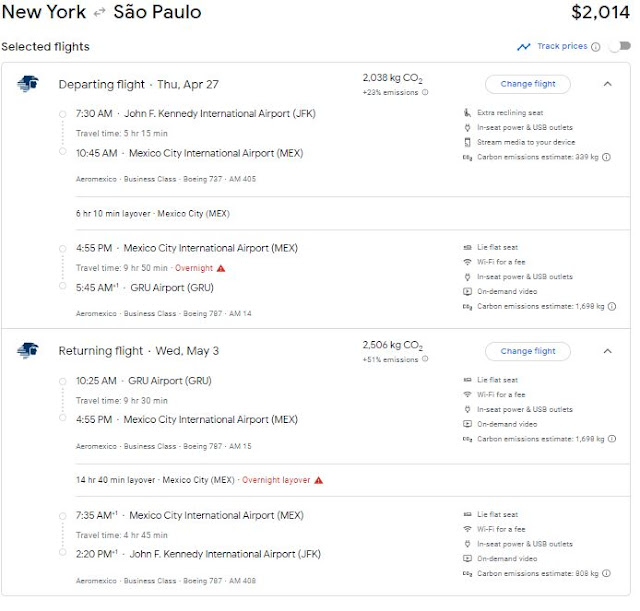Click the Track prices info icon
The height and width of the screenshot is (611, 640).
point(596,47)
